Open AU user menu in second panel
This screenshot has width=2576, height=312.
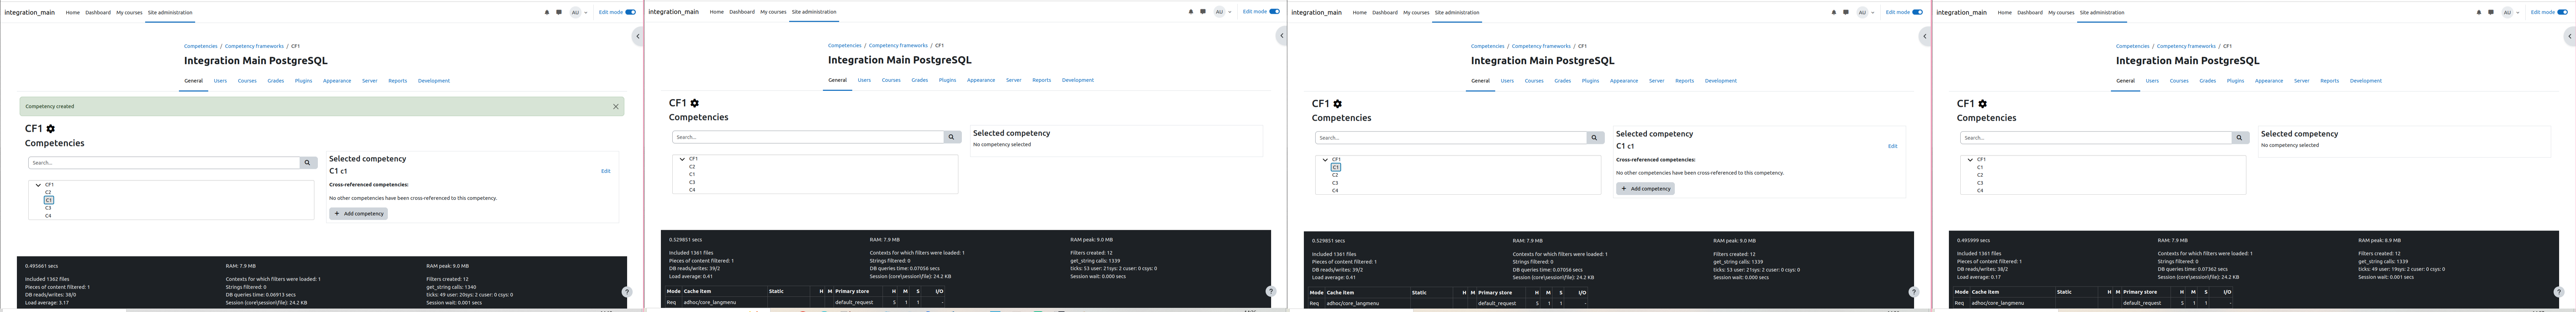(x=1222, y=12)
